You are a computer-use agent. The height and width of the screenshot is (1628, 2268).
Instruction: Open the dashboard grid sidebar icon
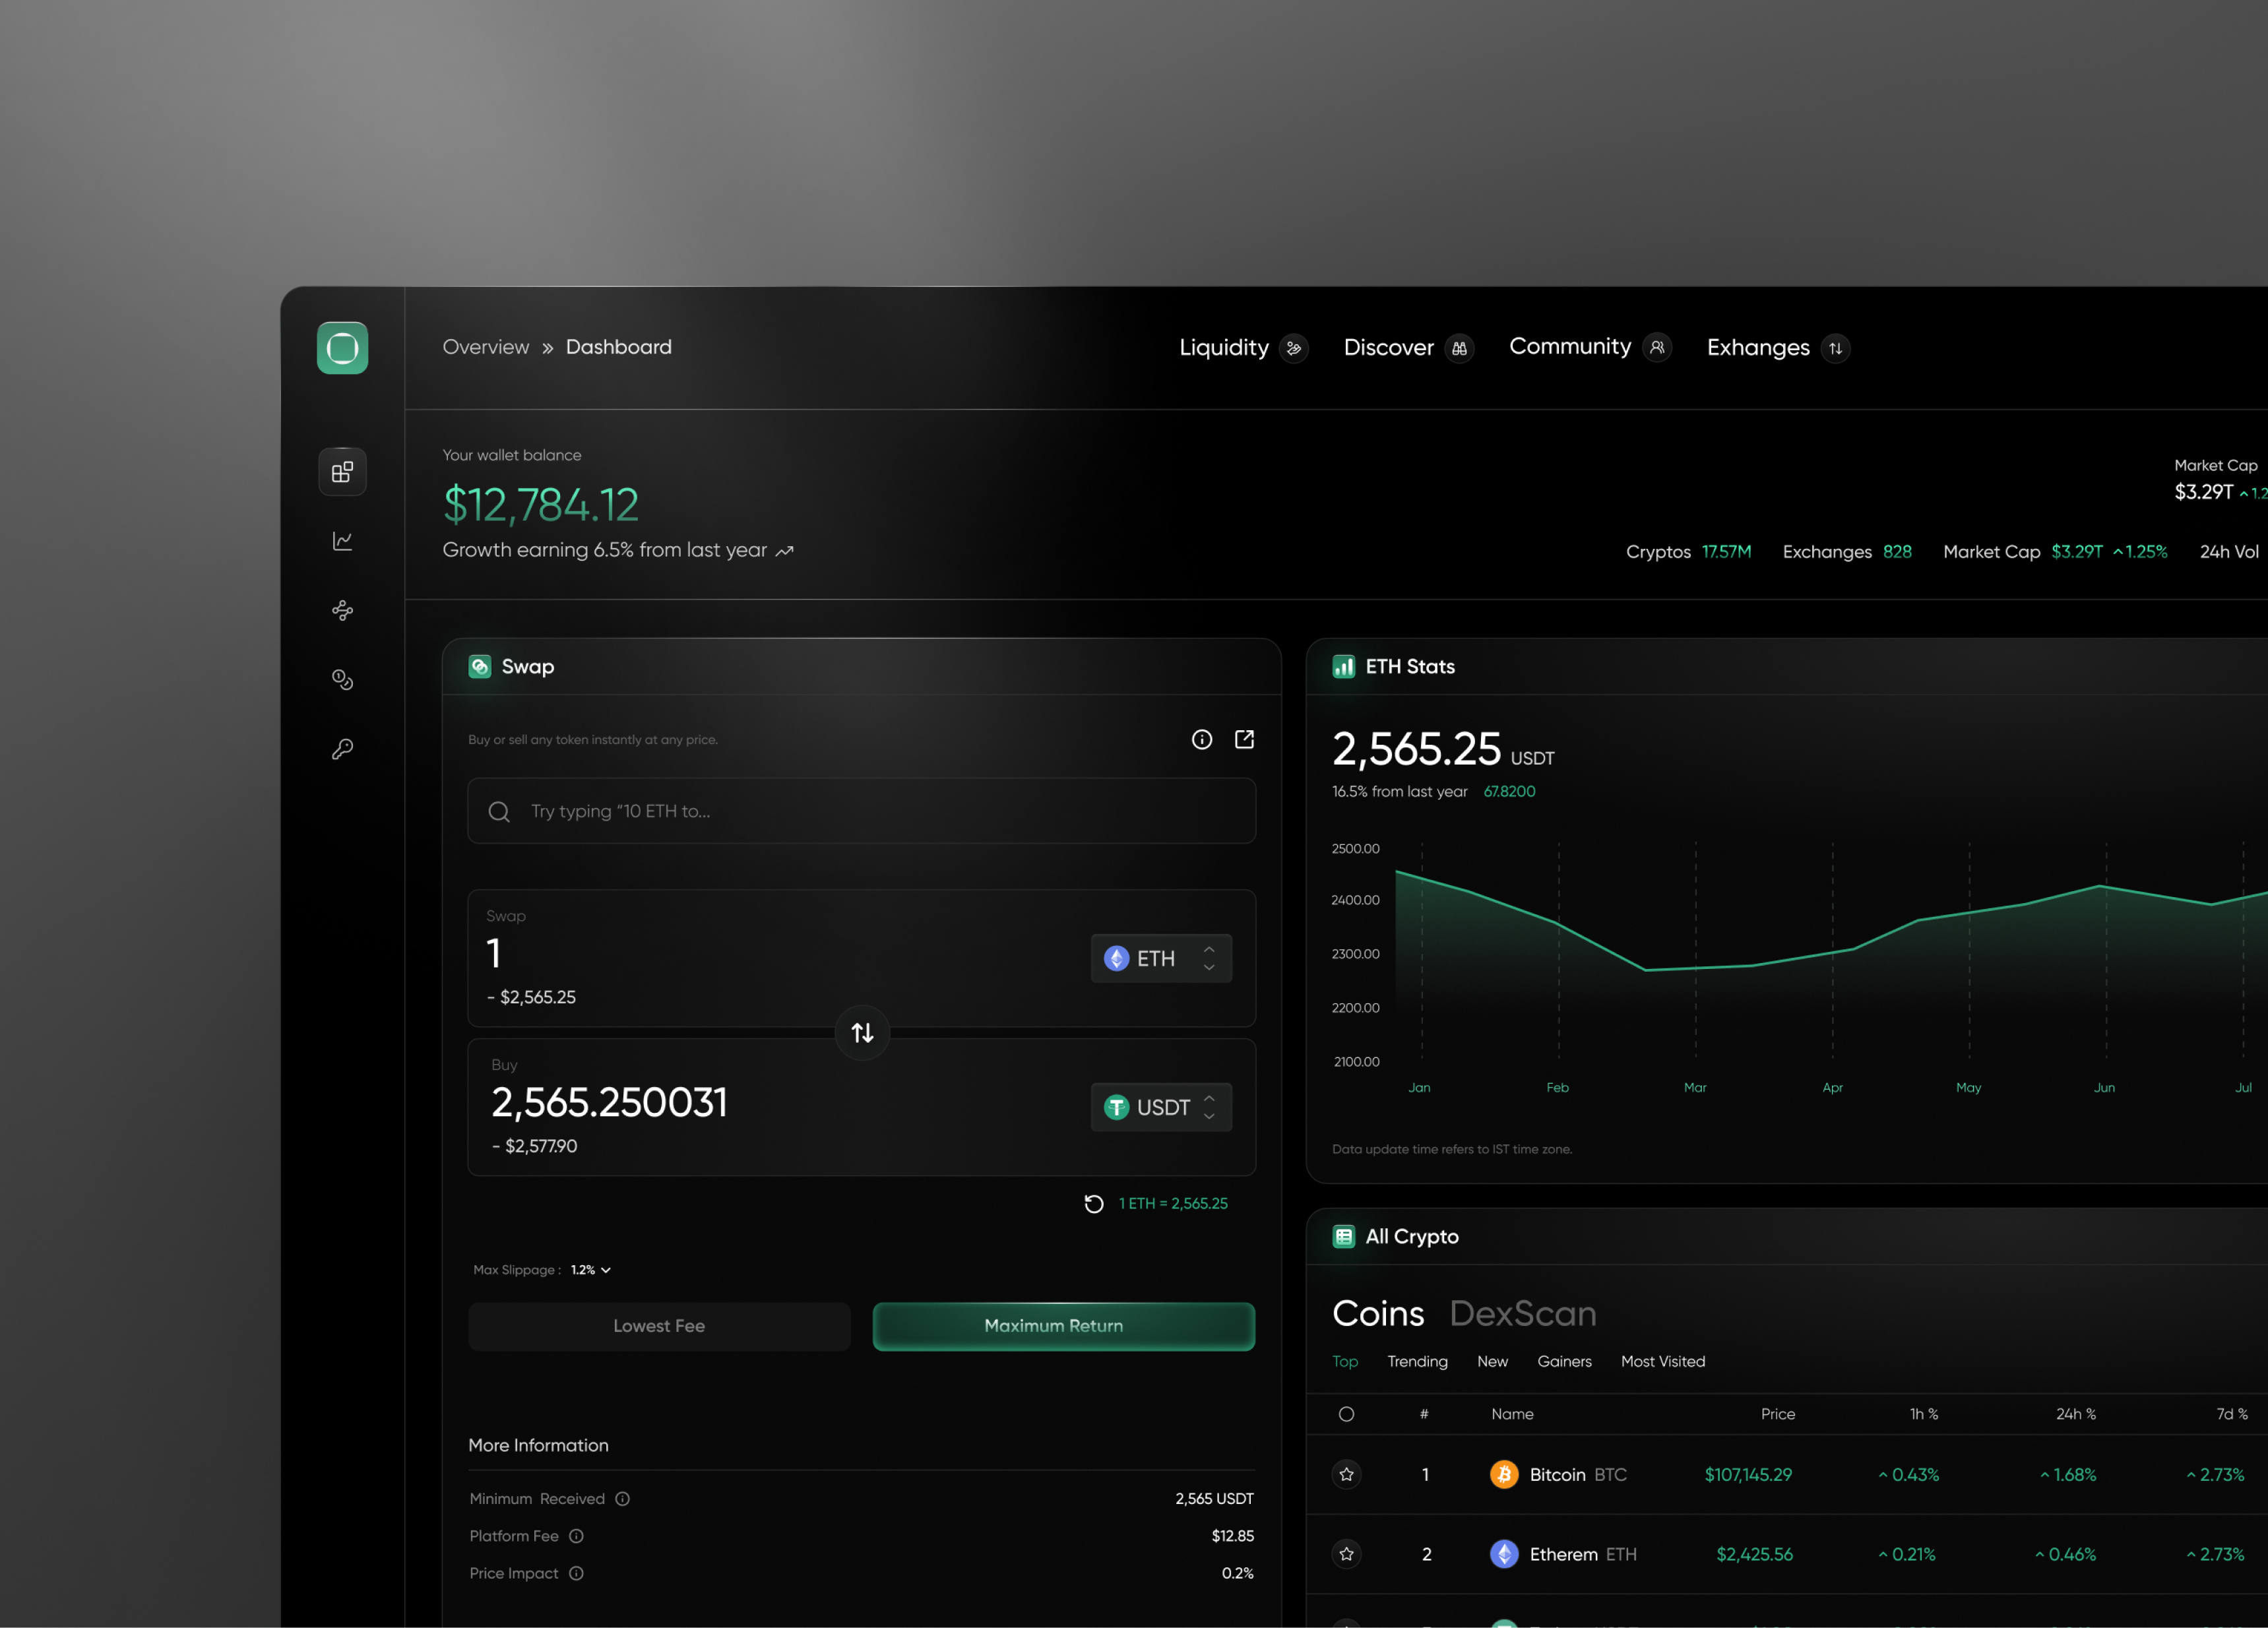point(342,471)
